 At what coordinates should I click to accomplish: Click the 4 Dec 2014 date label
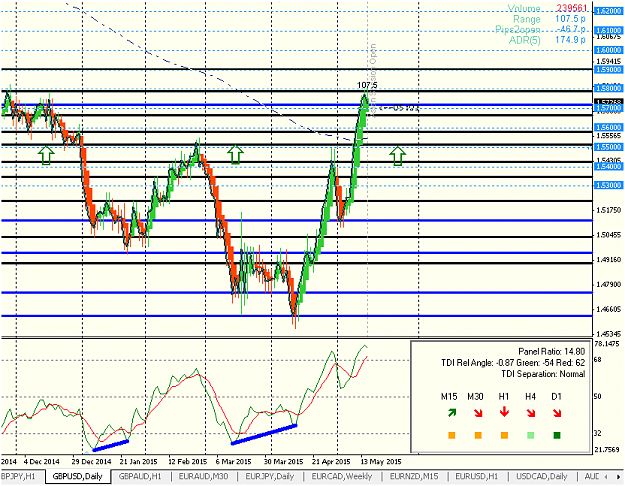[42, 462]
